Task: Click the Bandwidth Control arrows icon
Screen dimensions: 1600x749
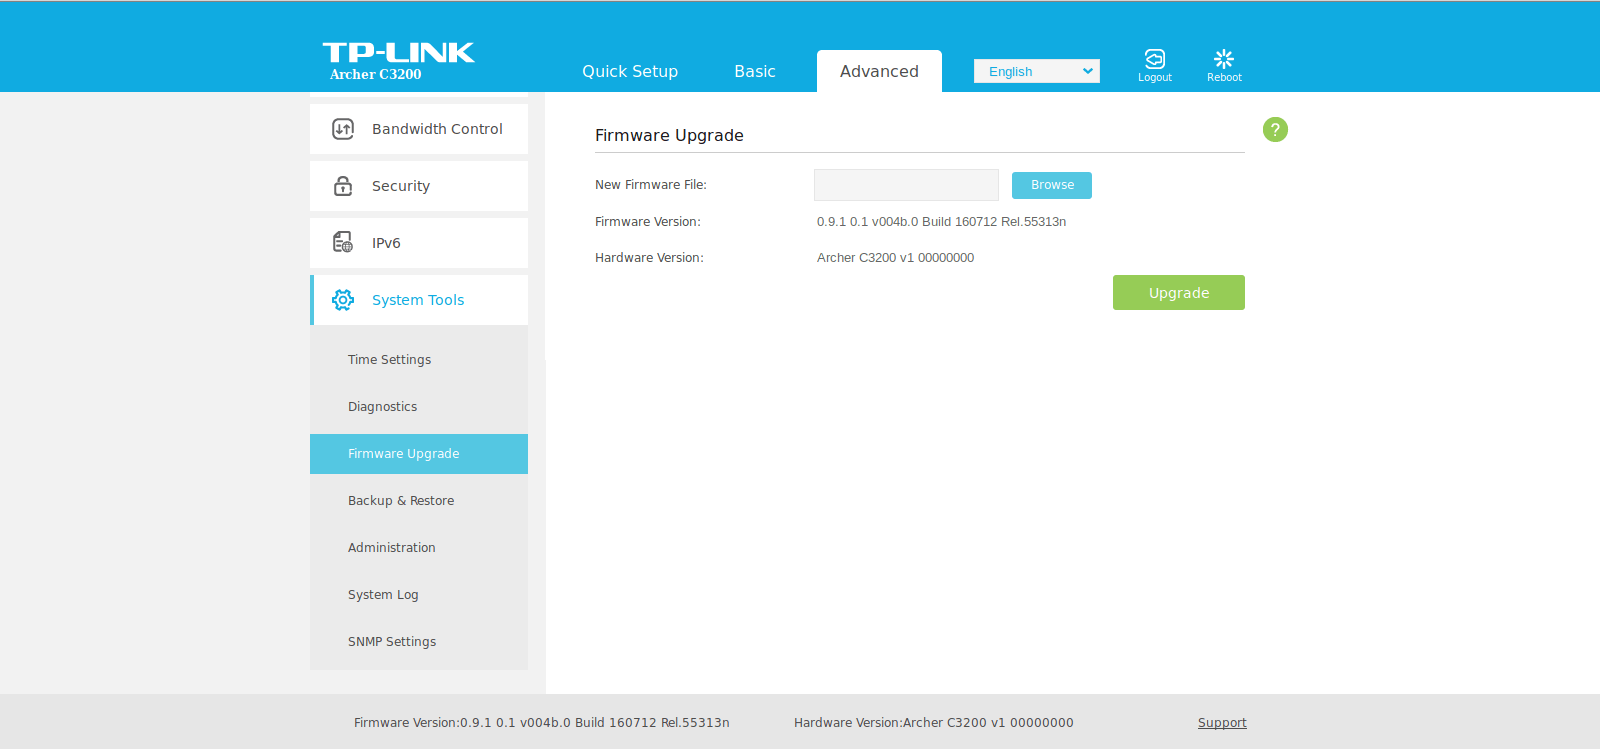Action: click(x=343, y=129)
